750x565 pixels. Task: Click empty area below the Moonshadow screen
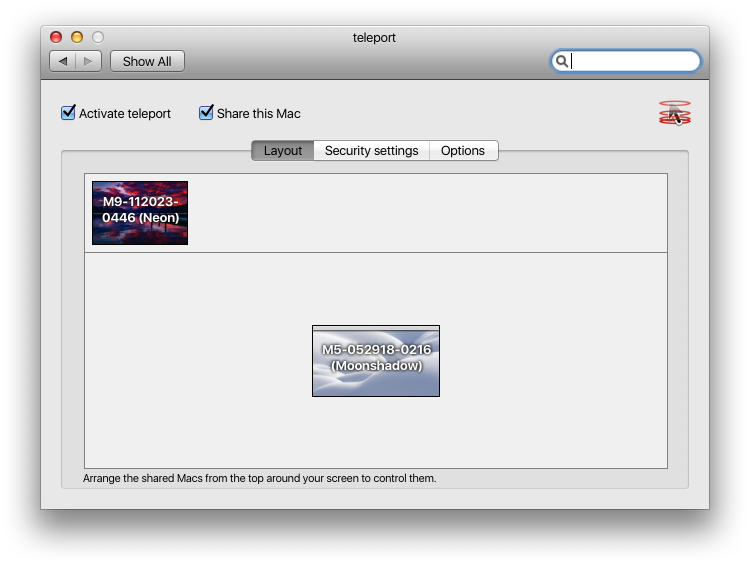coord(376,435)
